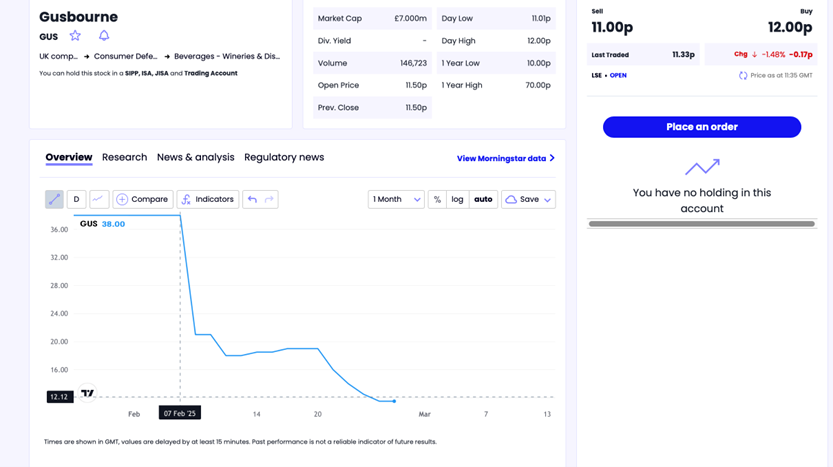Switch to the Research tab
Image resolution: width=833 pixels, height=467 pixels.
(x=124, y=157)
